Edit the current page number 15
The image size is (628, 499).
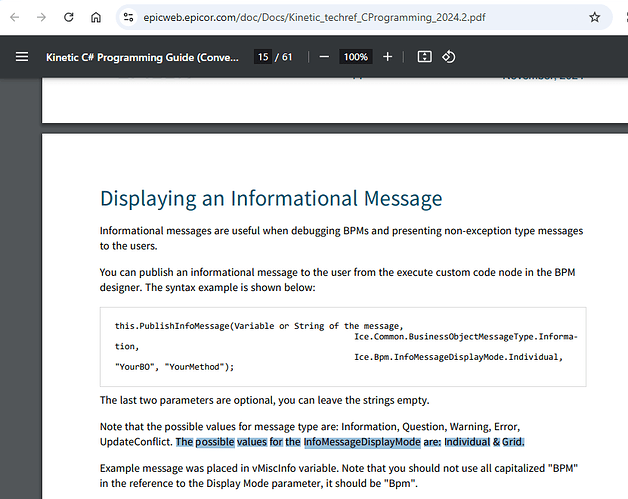point(263,57)
